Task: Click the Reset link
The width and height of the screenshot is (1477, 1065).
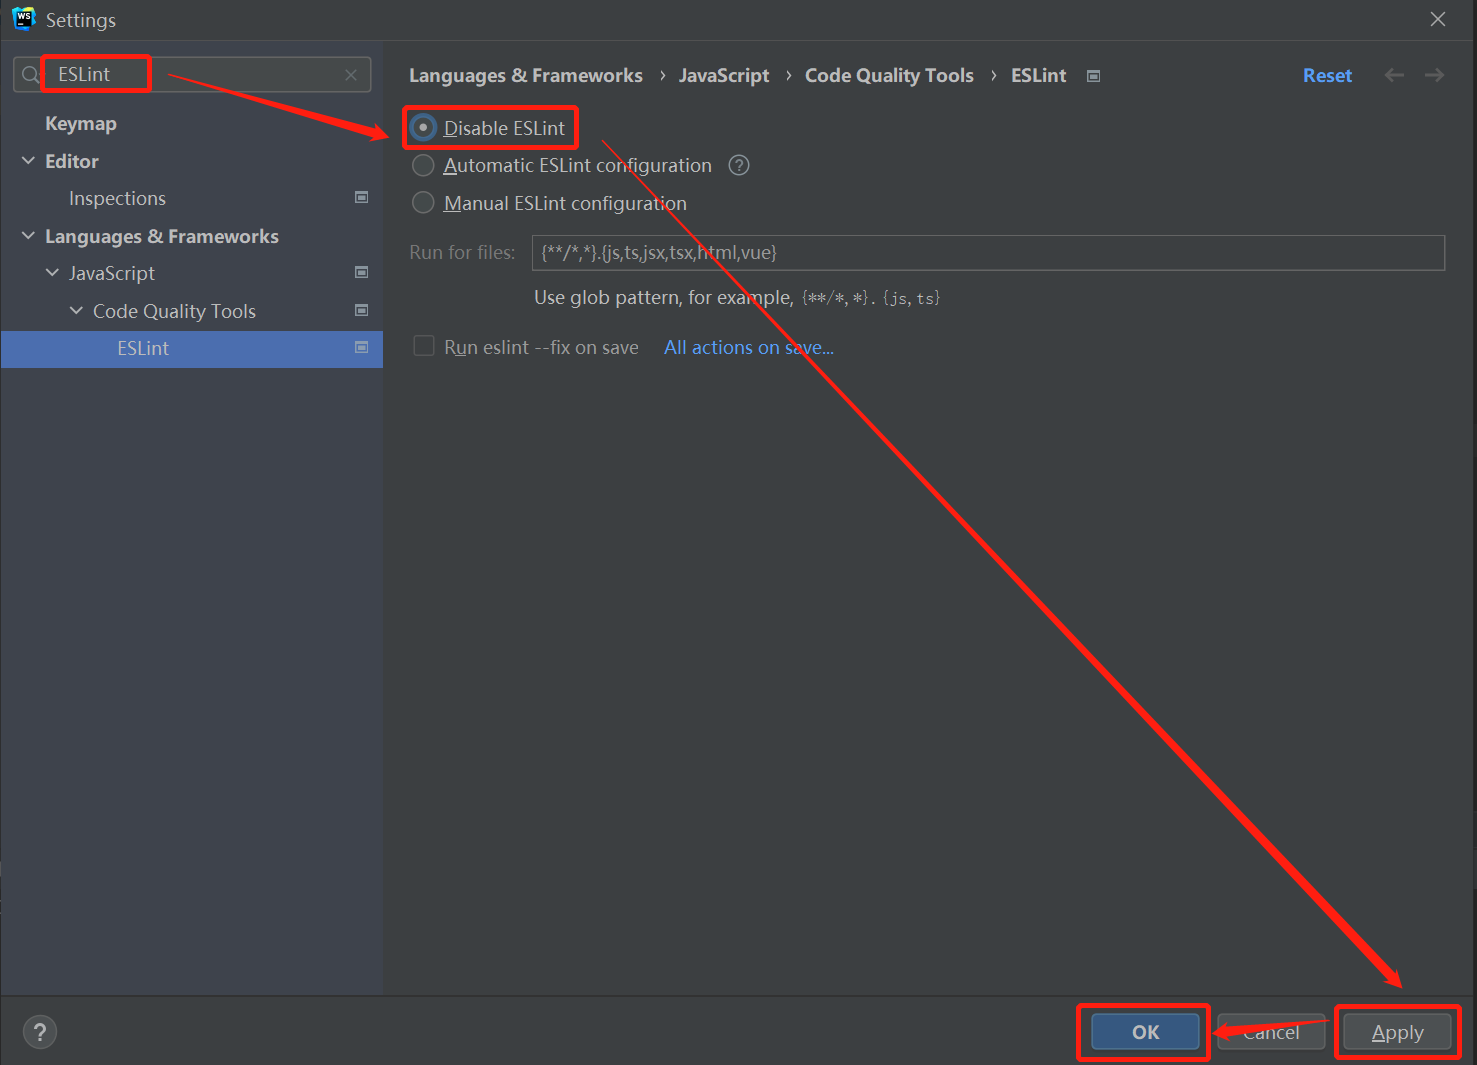Action: 1327,75
